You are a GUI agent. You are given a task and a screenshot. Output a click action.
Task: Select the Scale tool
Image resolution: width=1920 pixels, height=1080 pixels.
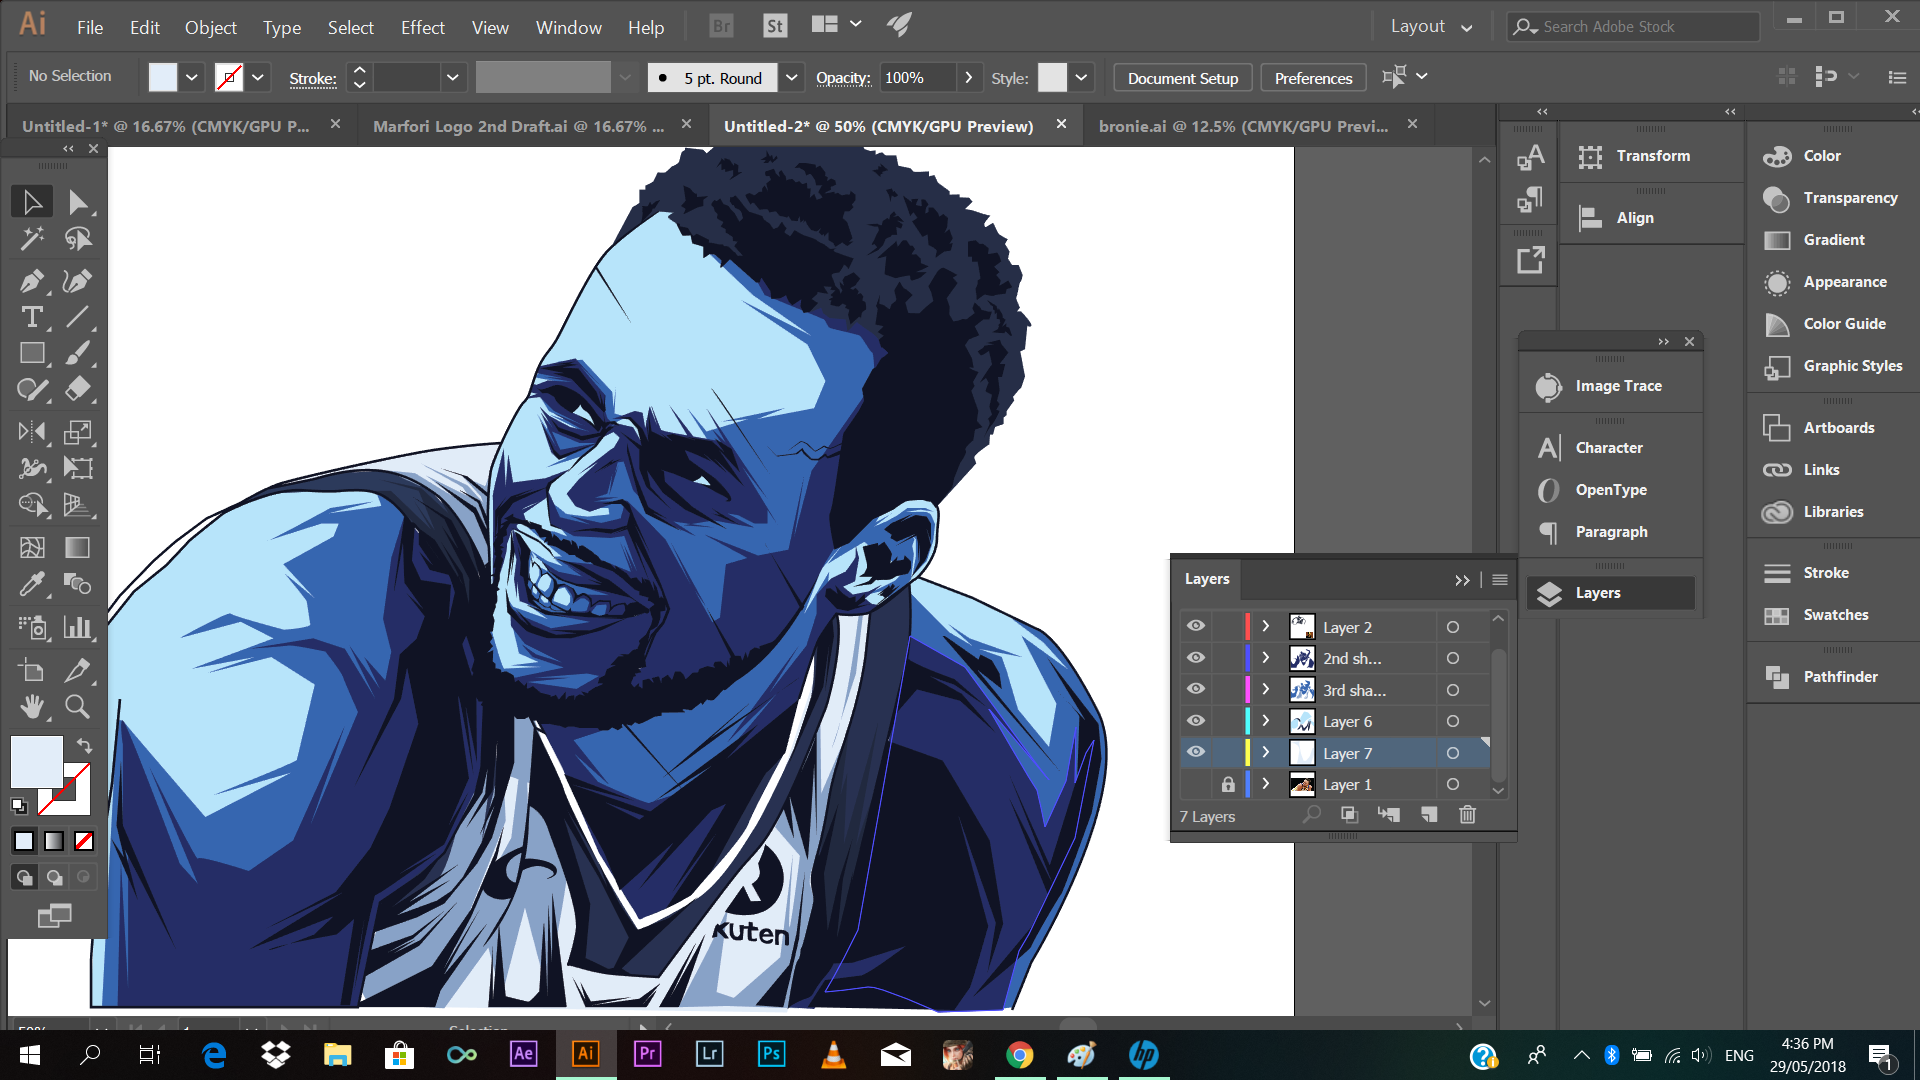tap(78, 432)
